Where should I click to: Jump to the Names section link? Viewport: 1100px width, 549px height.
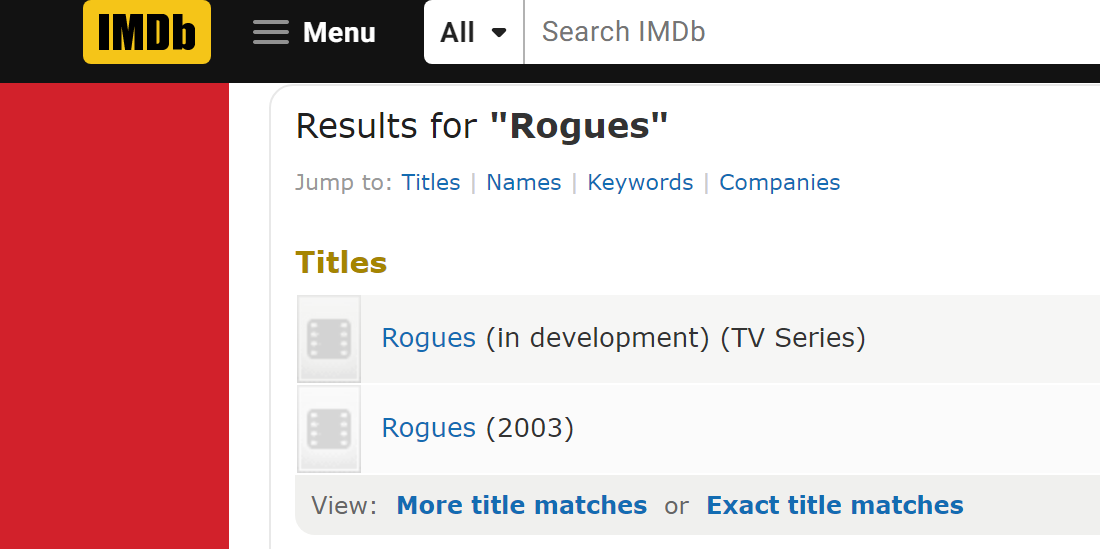523,182
